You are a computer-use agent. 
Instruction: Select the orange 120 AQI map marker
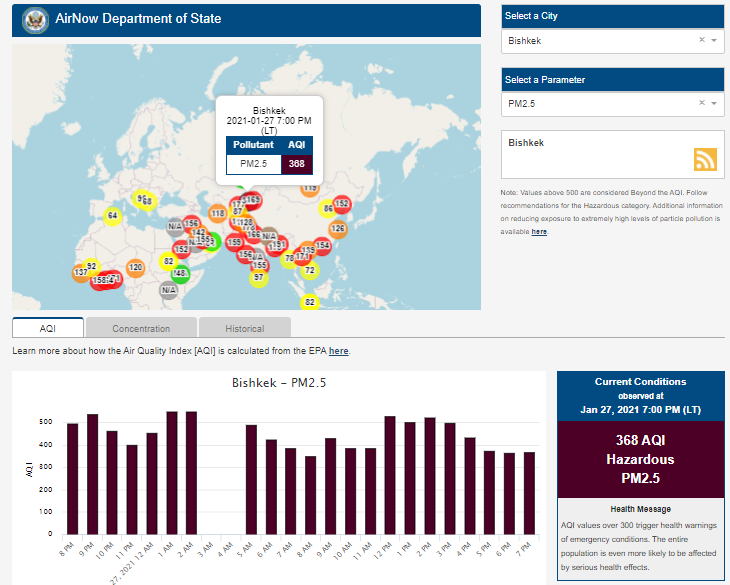[x=135, y=267]
